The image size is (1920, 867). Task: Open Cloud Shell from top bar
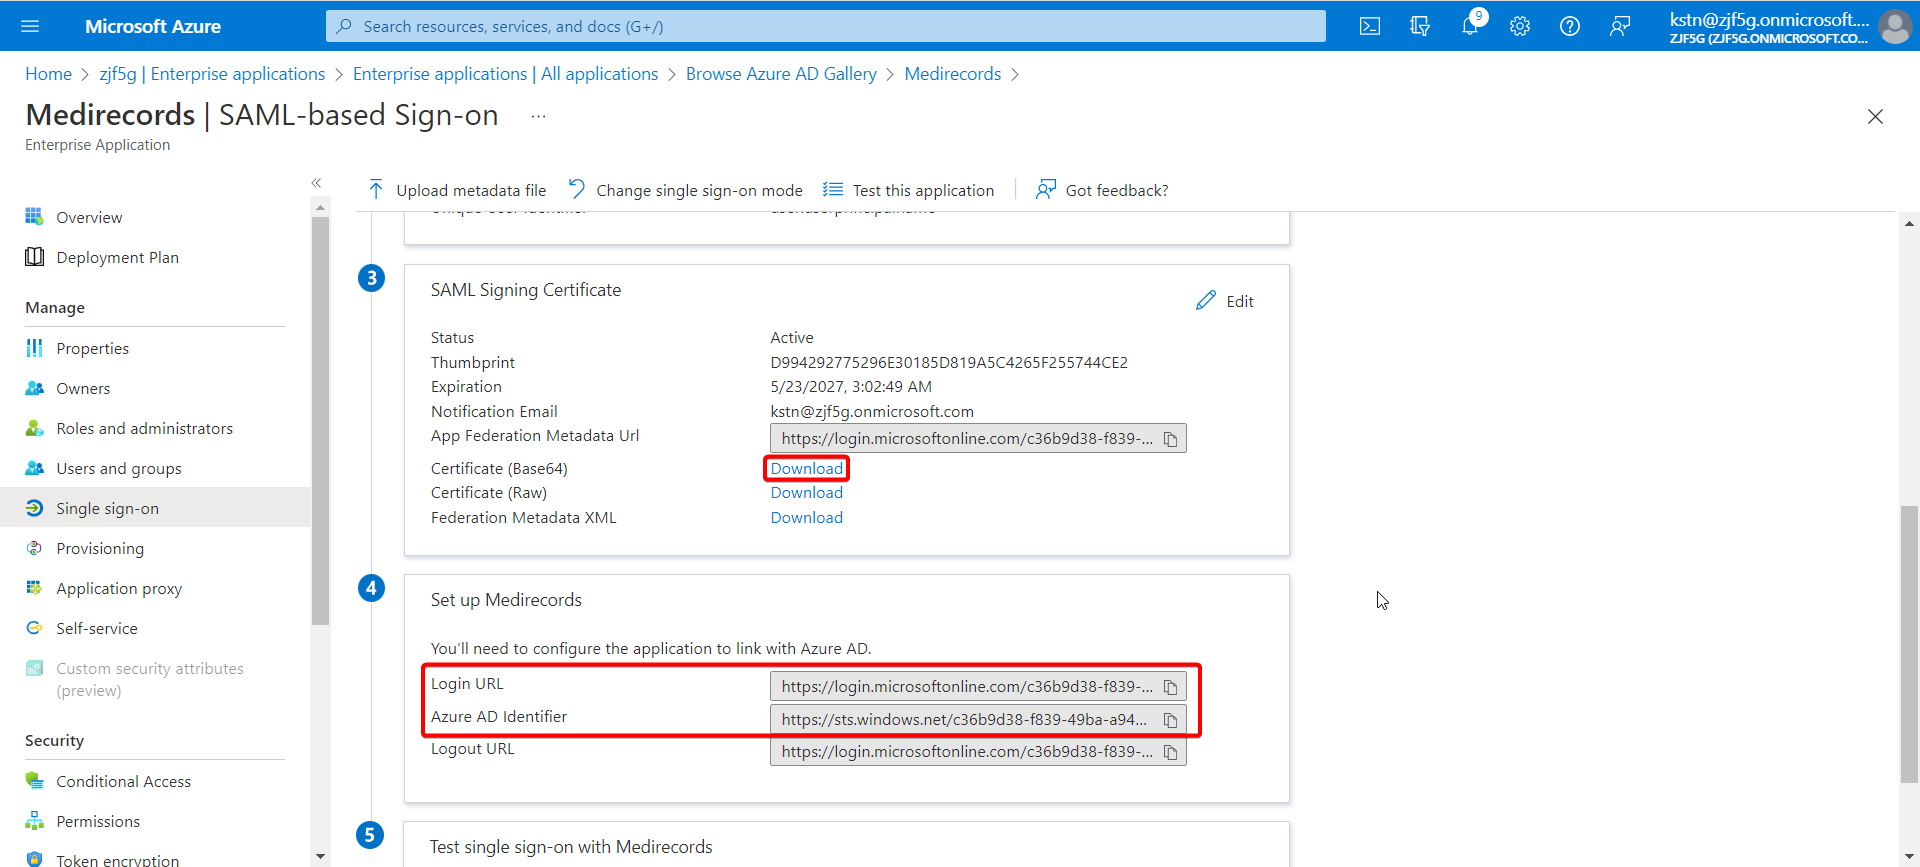pyautogui.click(x=1370, y=26)
